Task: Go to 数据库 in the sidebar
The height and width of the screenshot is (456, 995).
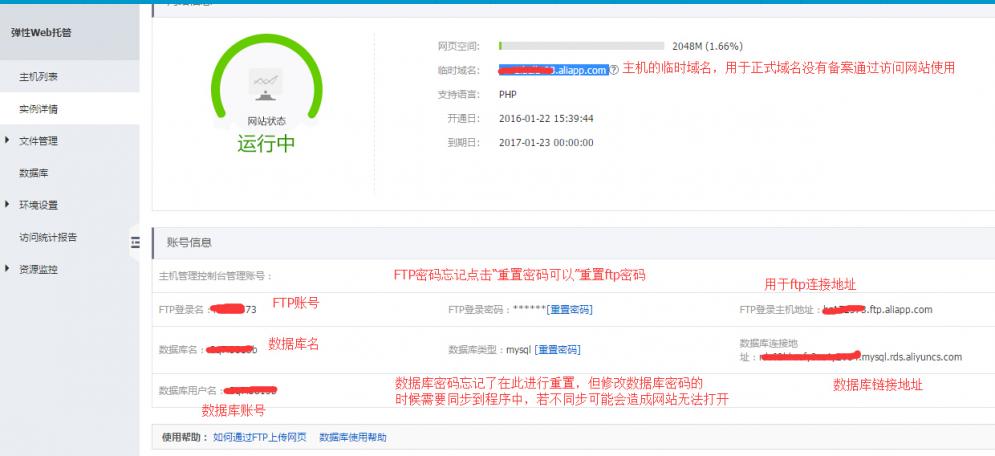Action: coord(34,173)
